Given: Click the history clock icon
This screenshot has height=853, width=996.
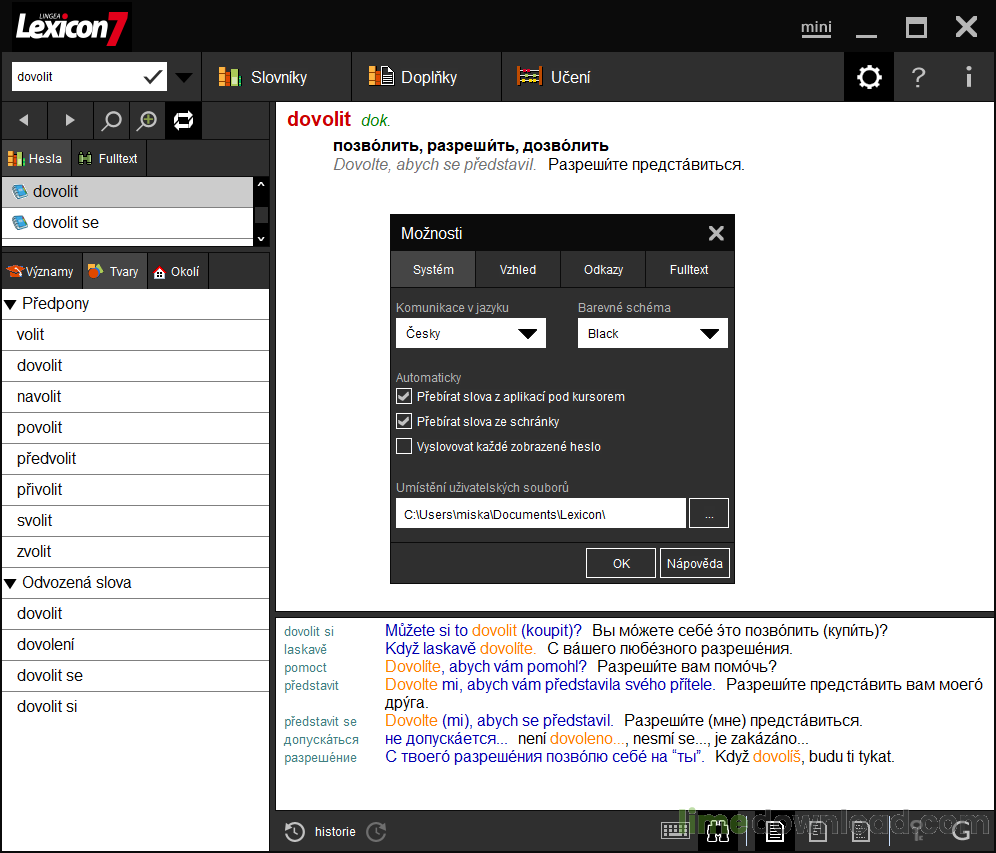Looking at the screenshot, I should [x=294, y=831].
